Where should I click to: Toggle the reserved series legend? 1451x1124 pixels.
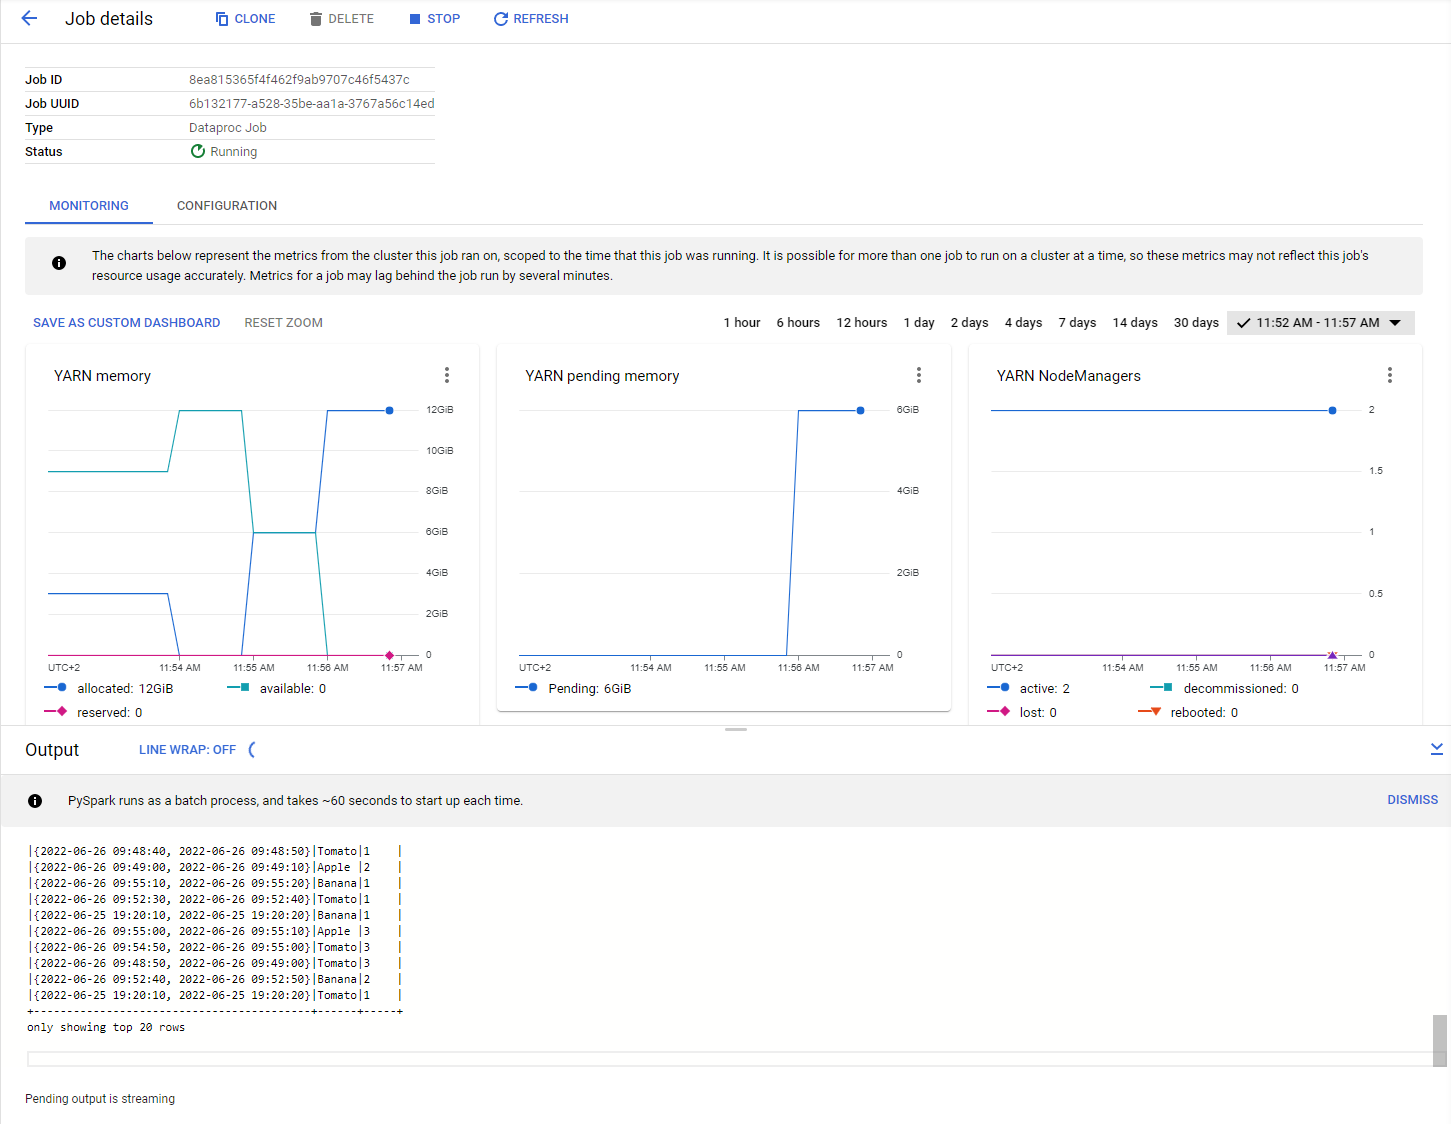93,712
